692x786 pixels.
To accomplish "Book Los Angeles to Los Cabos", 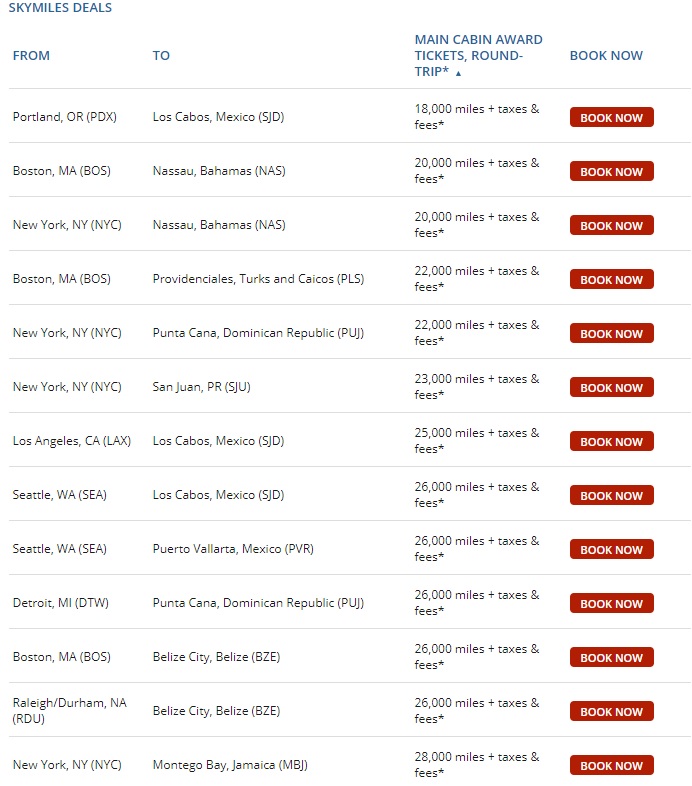I will coord(611,442).
